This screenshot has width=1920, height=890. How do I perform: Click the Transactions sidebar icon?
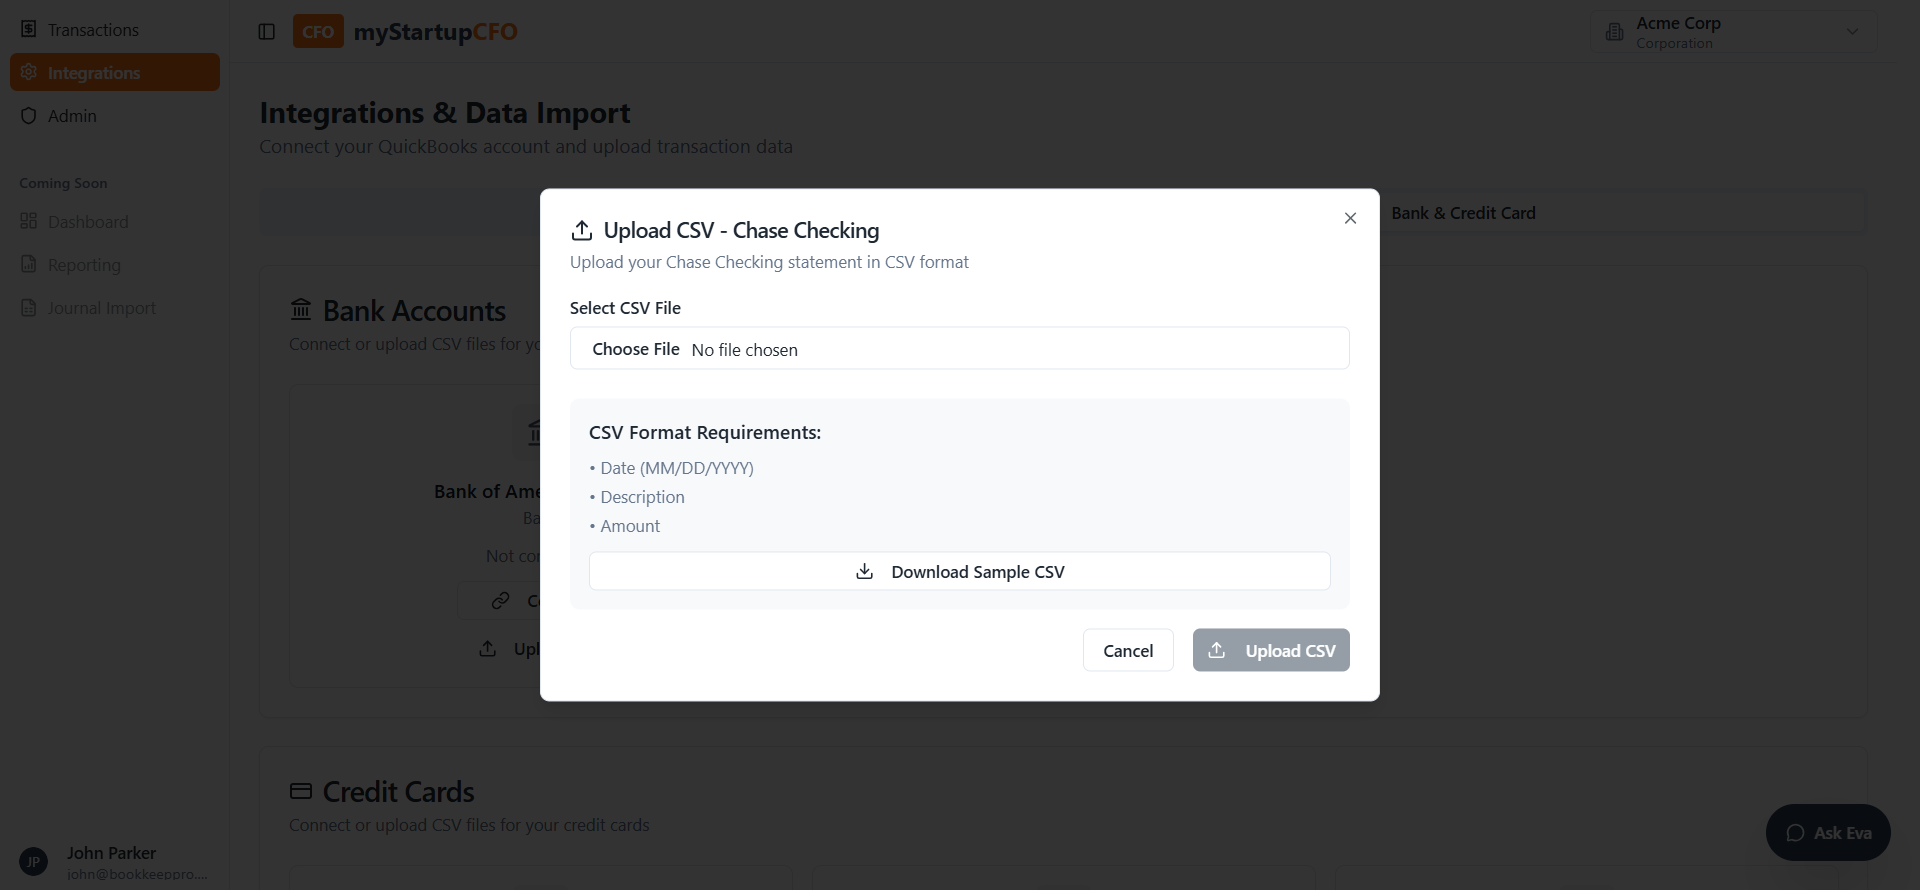click(x=29, y=30)
